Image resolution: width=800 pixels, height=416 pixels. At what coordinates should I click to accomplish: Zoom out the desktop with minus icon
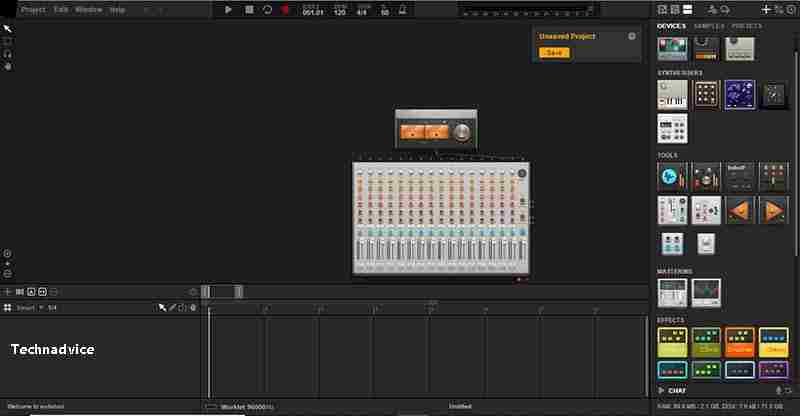[x=7, y=274]
